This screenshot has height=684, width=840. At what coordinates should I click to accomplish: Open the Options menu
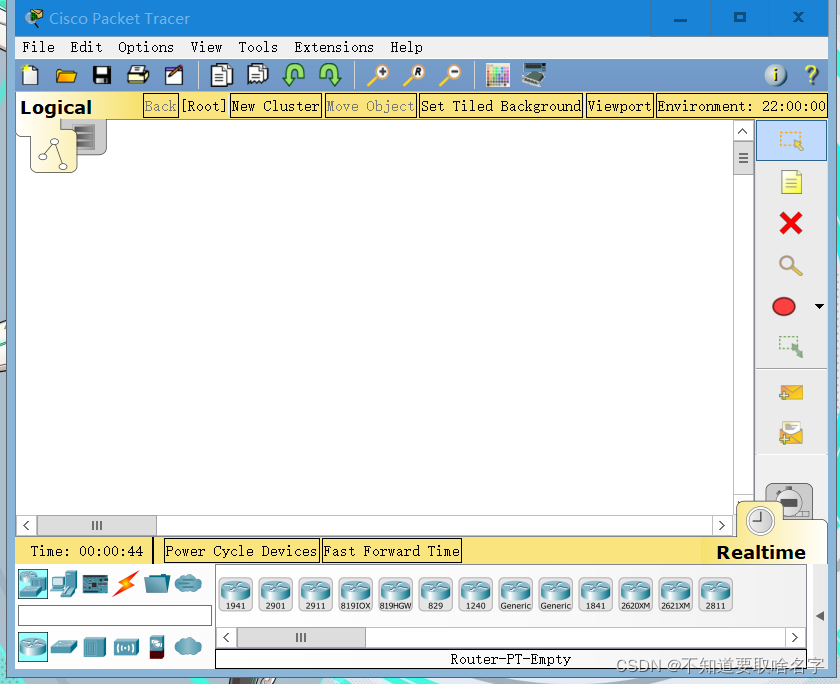pyautogui.click(x=146, y=47)
